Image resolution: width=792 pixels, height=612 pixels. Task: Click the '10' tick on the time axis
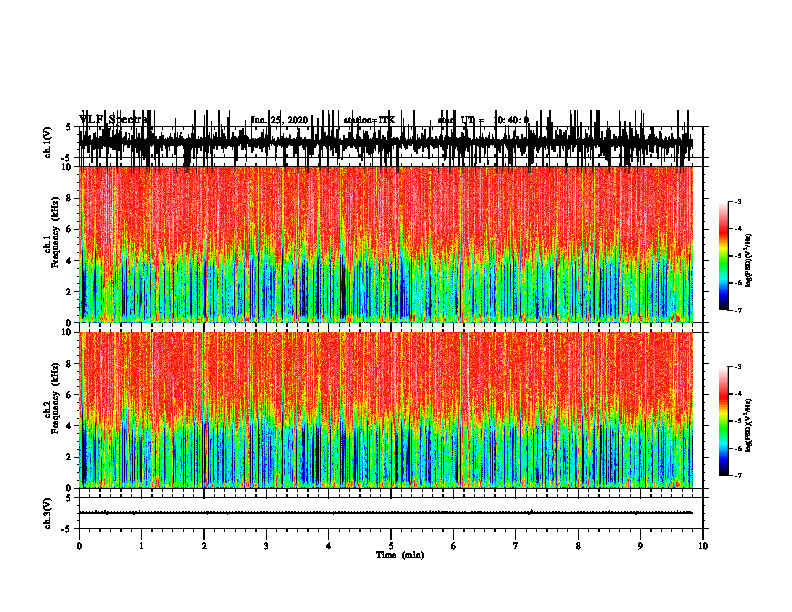(x=703, y=546)
